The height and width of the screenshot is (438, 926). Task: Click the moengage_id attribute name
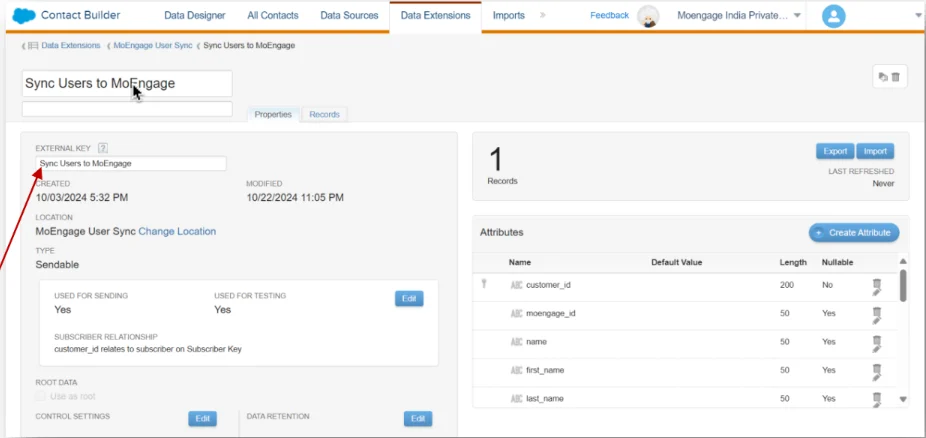point(550,313)
